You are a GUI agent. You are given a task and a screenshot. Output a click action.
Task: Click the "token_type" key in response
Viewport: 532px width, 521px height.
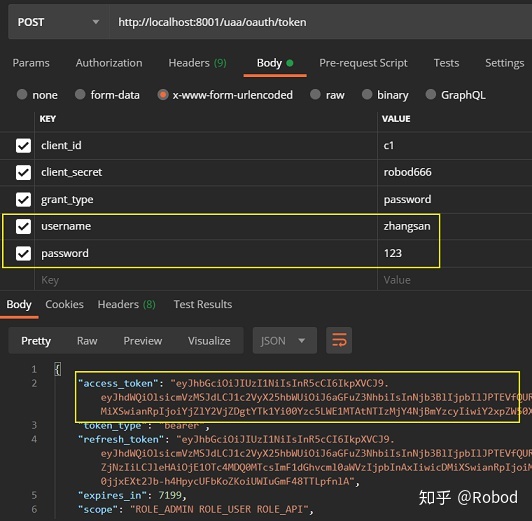[x=112, y=426]
